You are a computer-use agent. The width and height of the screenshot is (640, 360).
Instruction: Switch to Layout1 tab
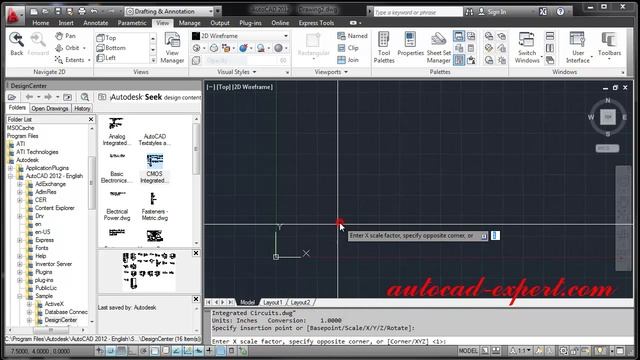tap(272, 302)
